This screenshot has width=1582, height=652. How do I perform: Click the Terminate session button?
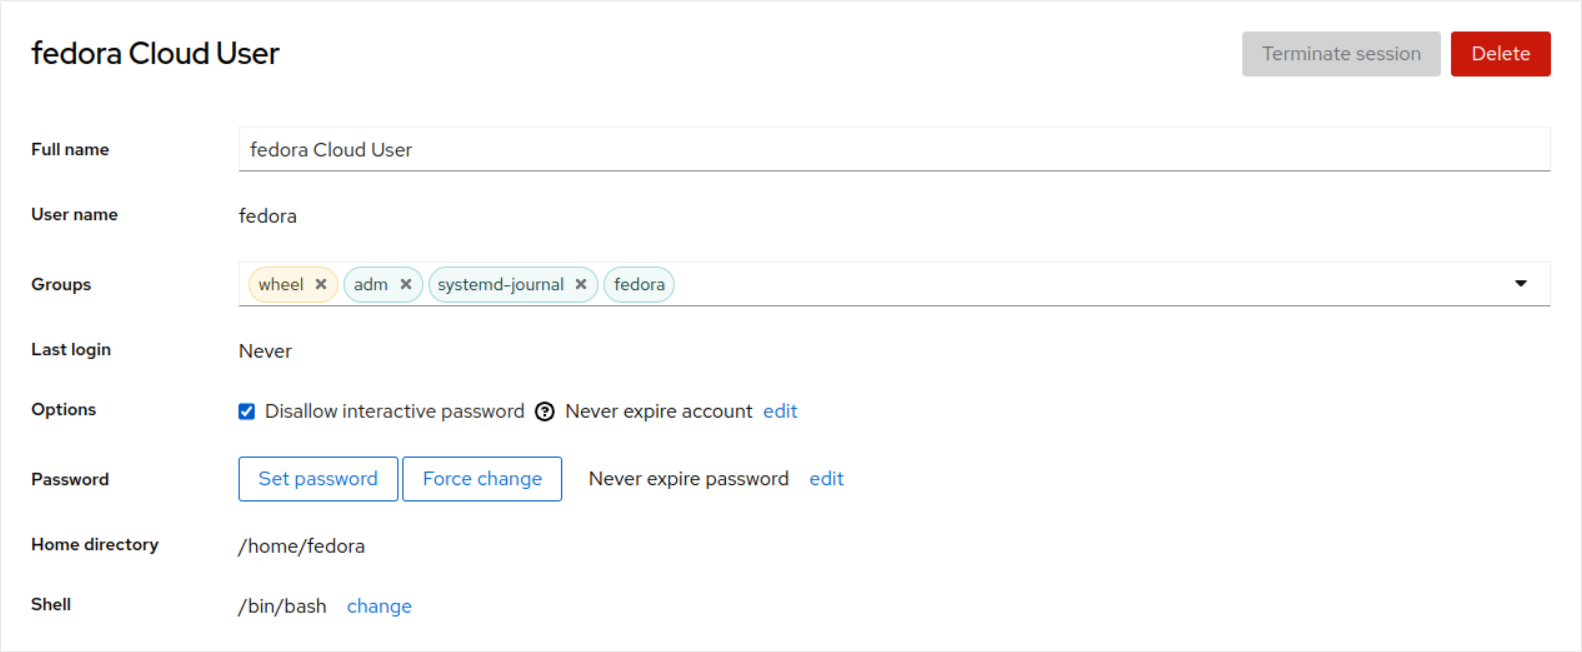[x=1340, y=54]
